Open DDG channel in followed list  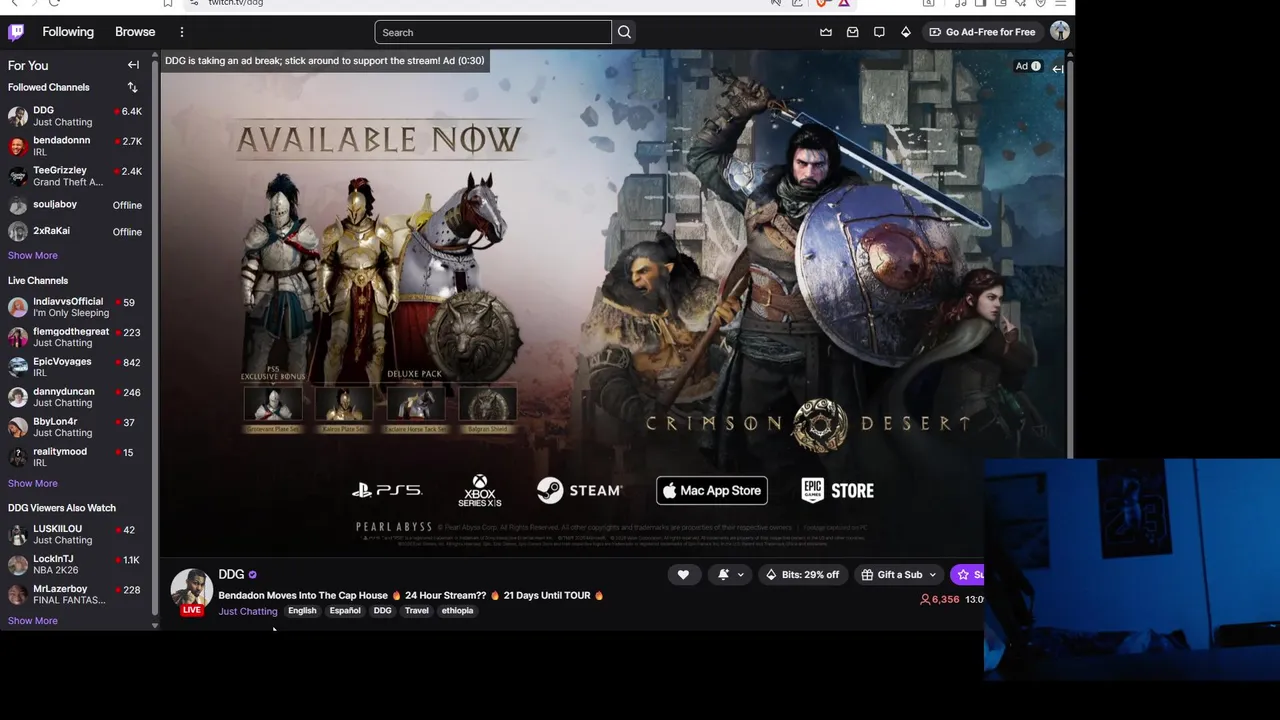point(76,116)
